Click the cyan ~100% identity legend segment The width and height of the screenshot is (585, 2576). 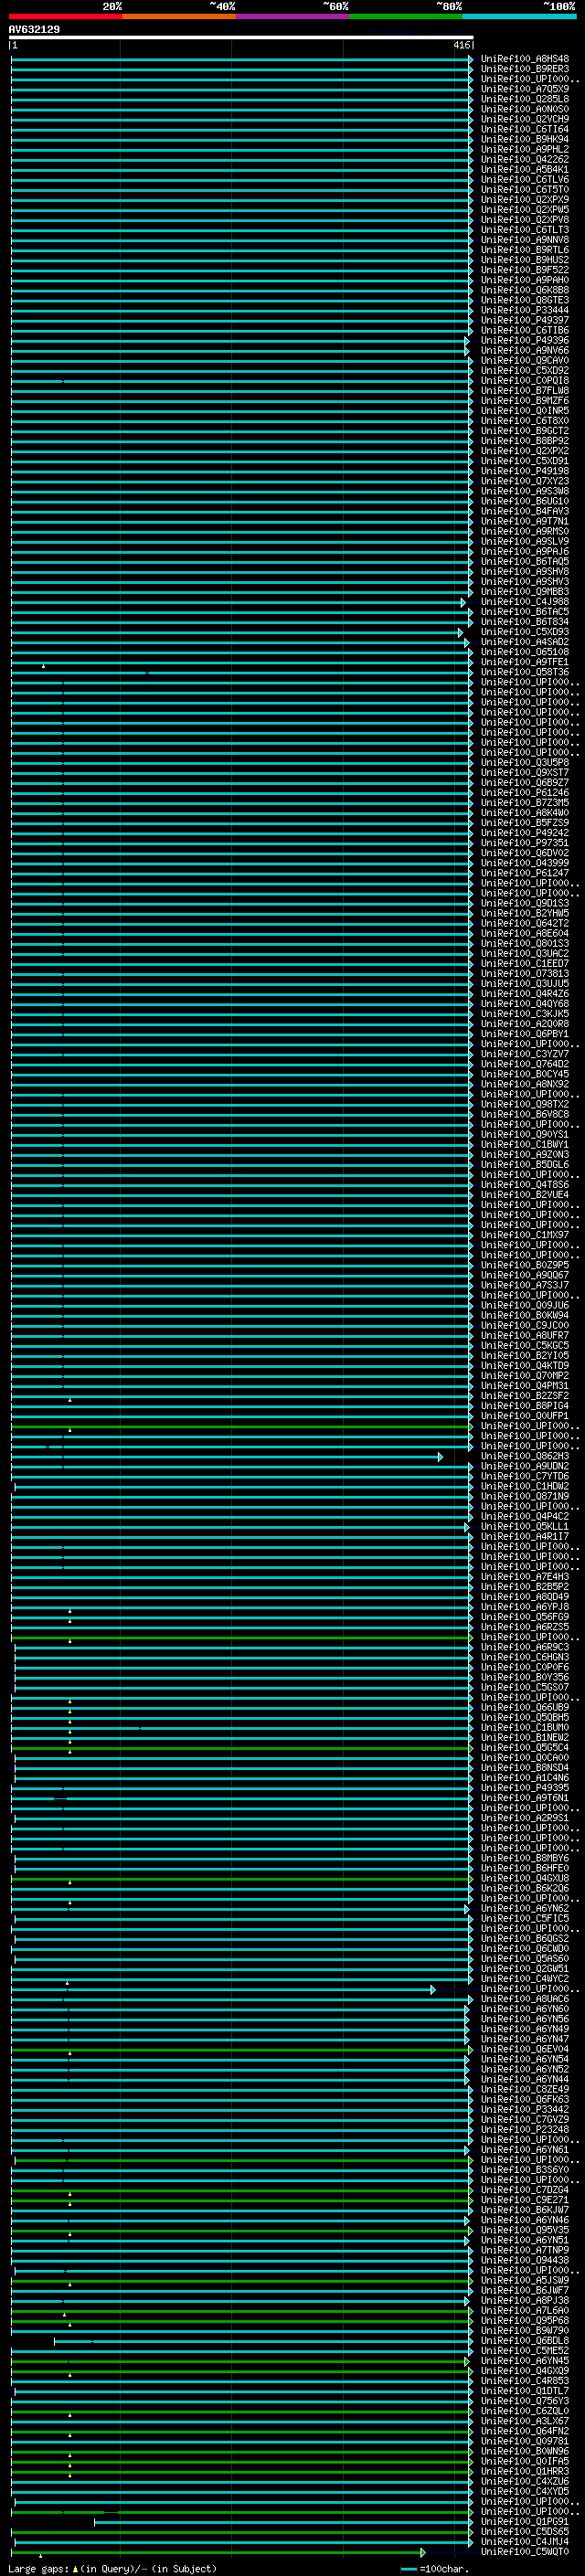tap(519, 17)
